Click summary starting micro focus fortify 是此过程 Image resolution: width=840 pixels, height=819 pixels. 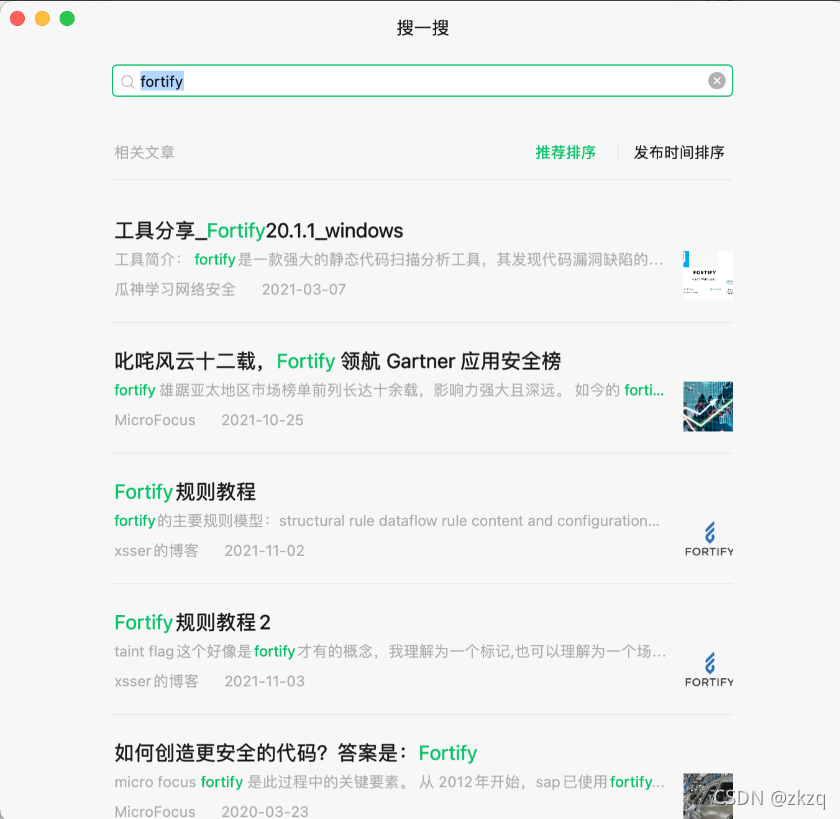click(x=389, y=783)
